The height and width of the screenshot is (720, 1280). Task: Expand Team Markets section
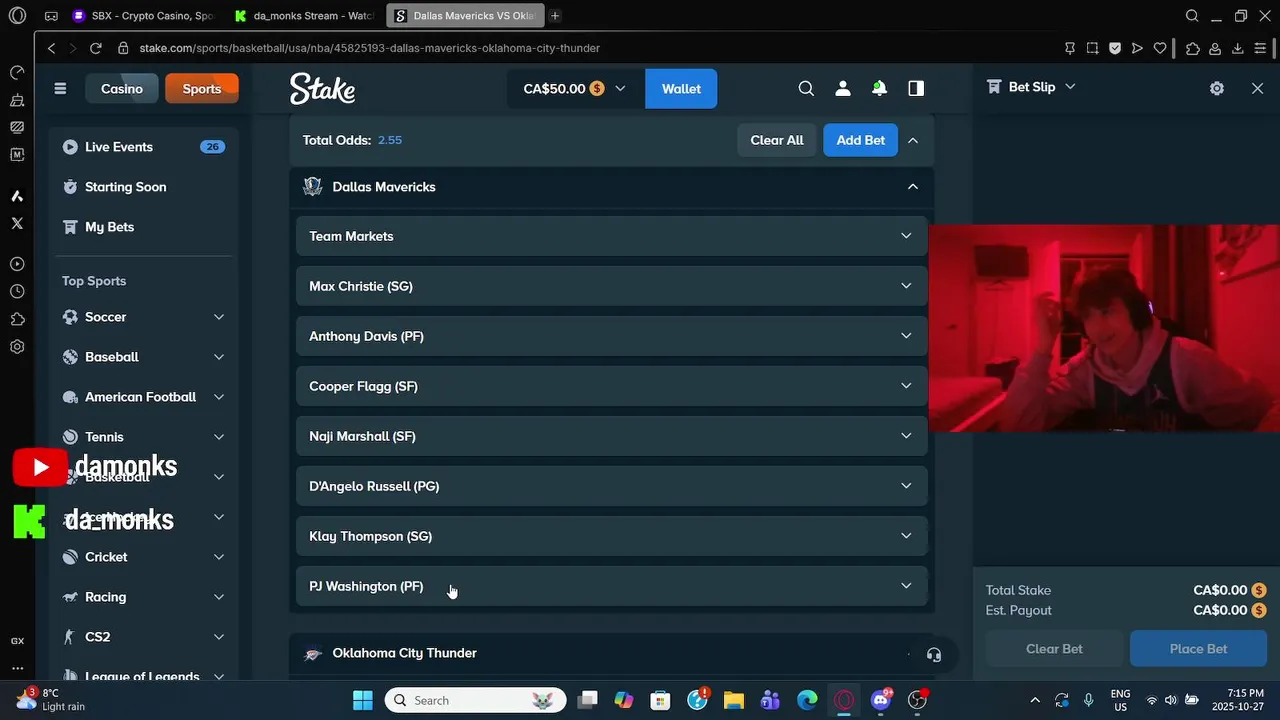(x=611, y=236)
